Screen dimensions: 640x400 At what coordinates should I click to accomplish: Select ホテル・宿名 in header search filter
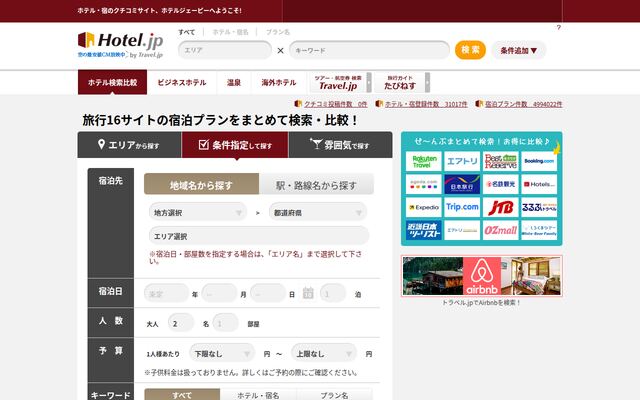230,32
